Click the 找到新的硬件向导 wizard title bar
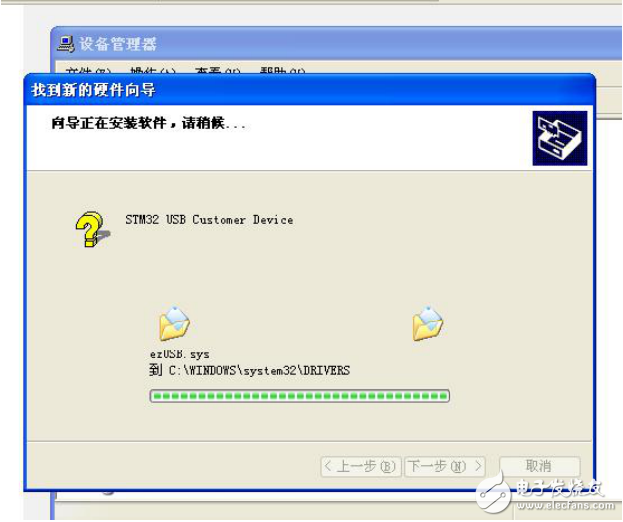The width and height of the screenshot is (623, 522). pos(310,90)
